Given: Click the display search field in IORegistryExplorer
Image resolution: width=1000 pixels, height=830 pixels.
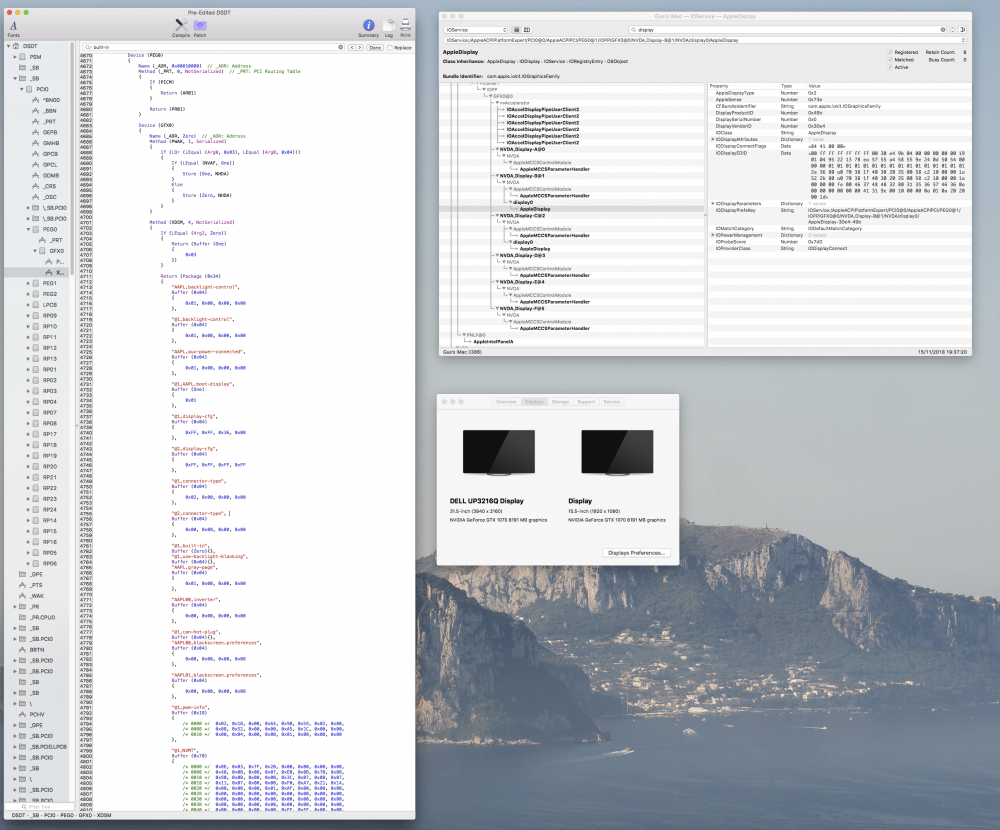Looking at the screenshot, I should coord(788,30).
